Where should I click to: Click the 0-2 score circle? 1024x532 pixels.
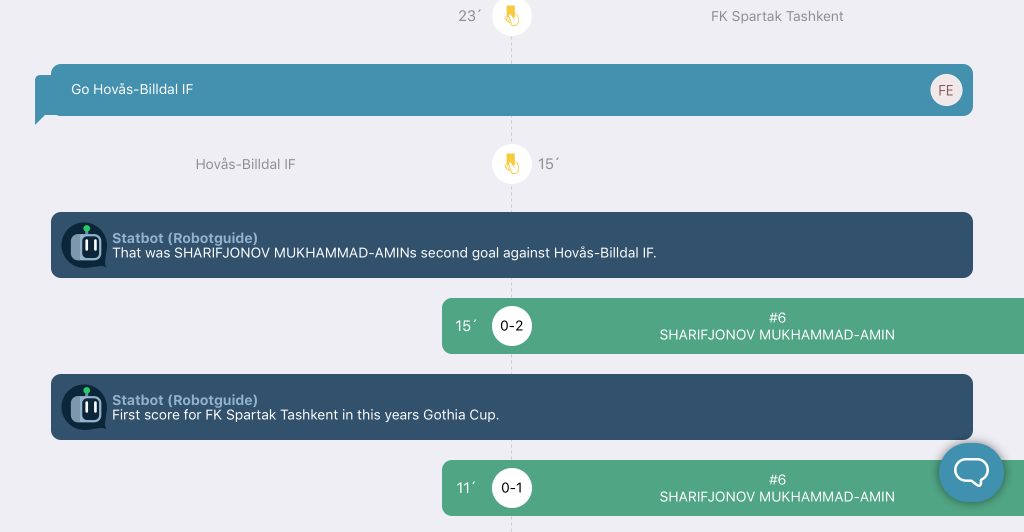pyautogui.click(x=511, y=326)
